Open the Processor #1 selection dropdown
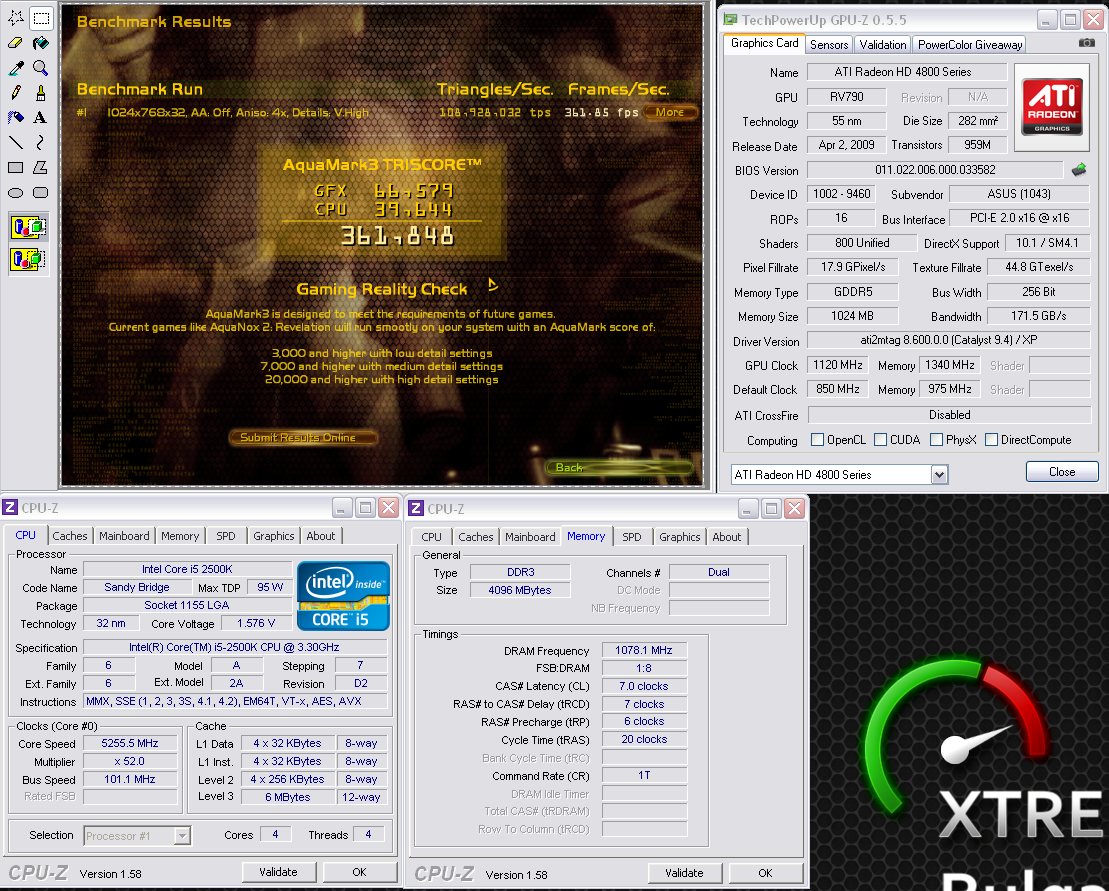The image size is (1109, 891). pos(182,836)
